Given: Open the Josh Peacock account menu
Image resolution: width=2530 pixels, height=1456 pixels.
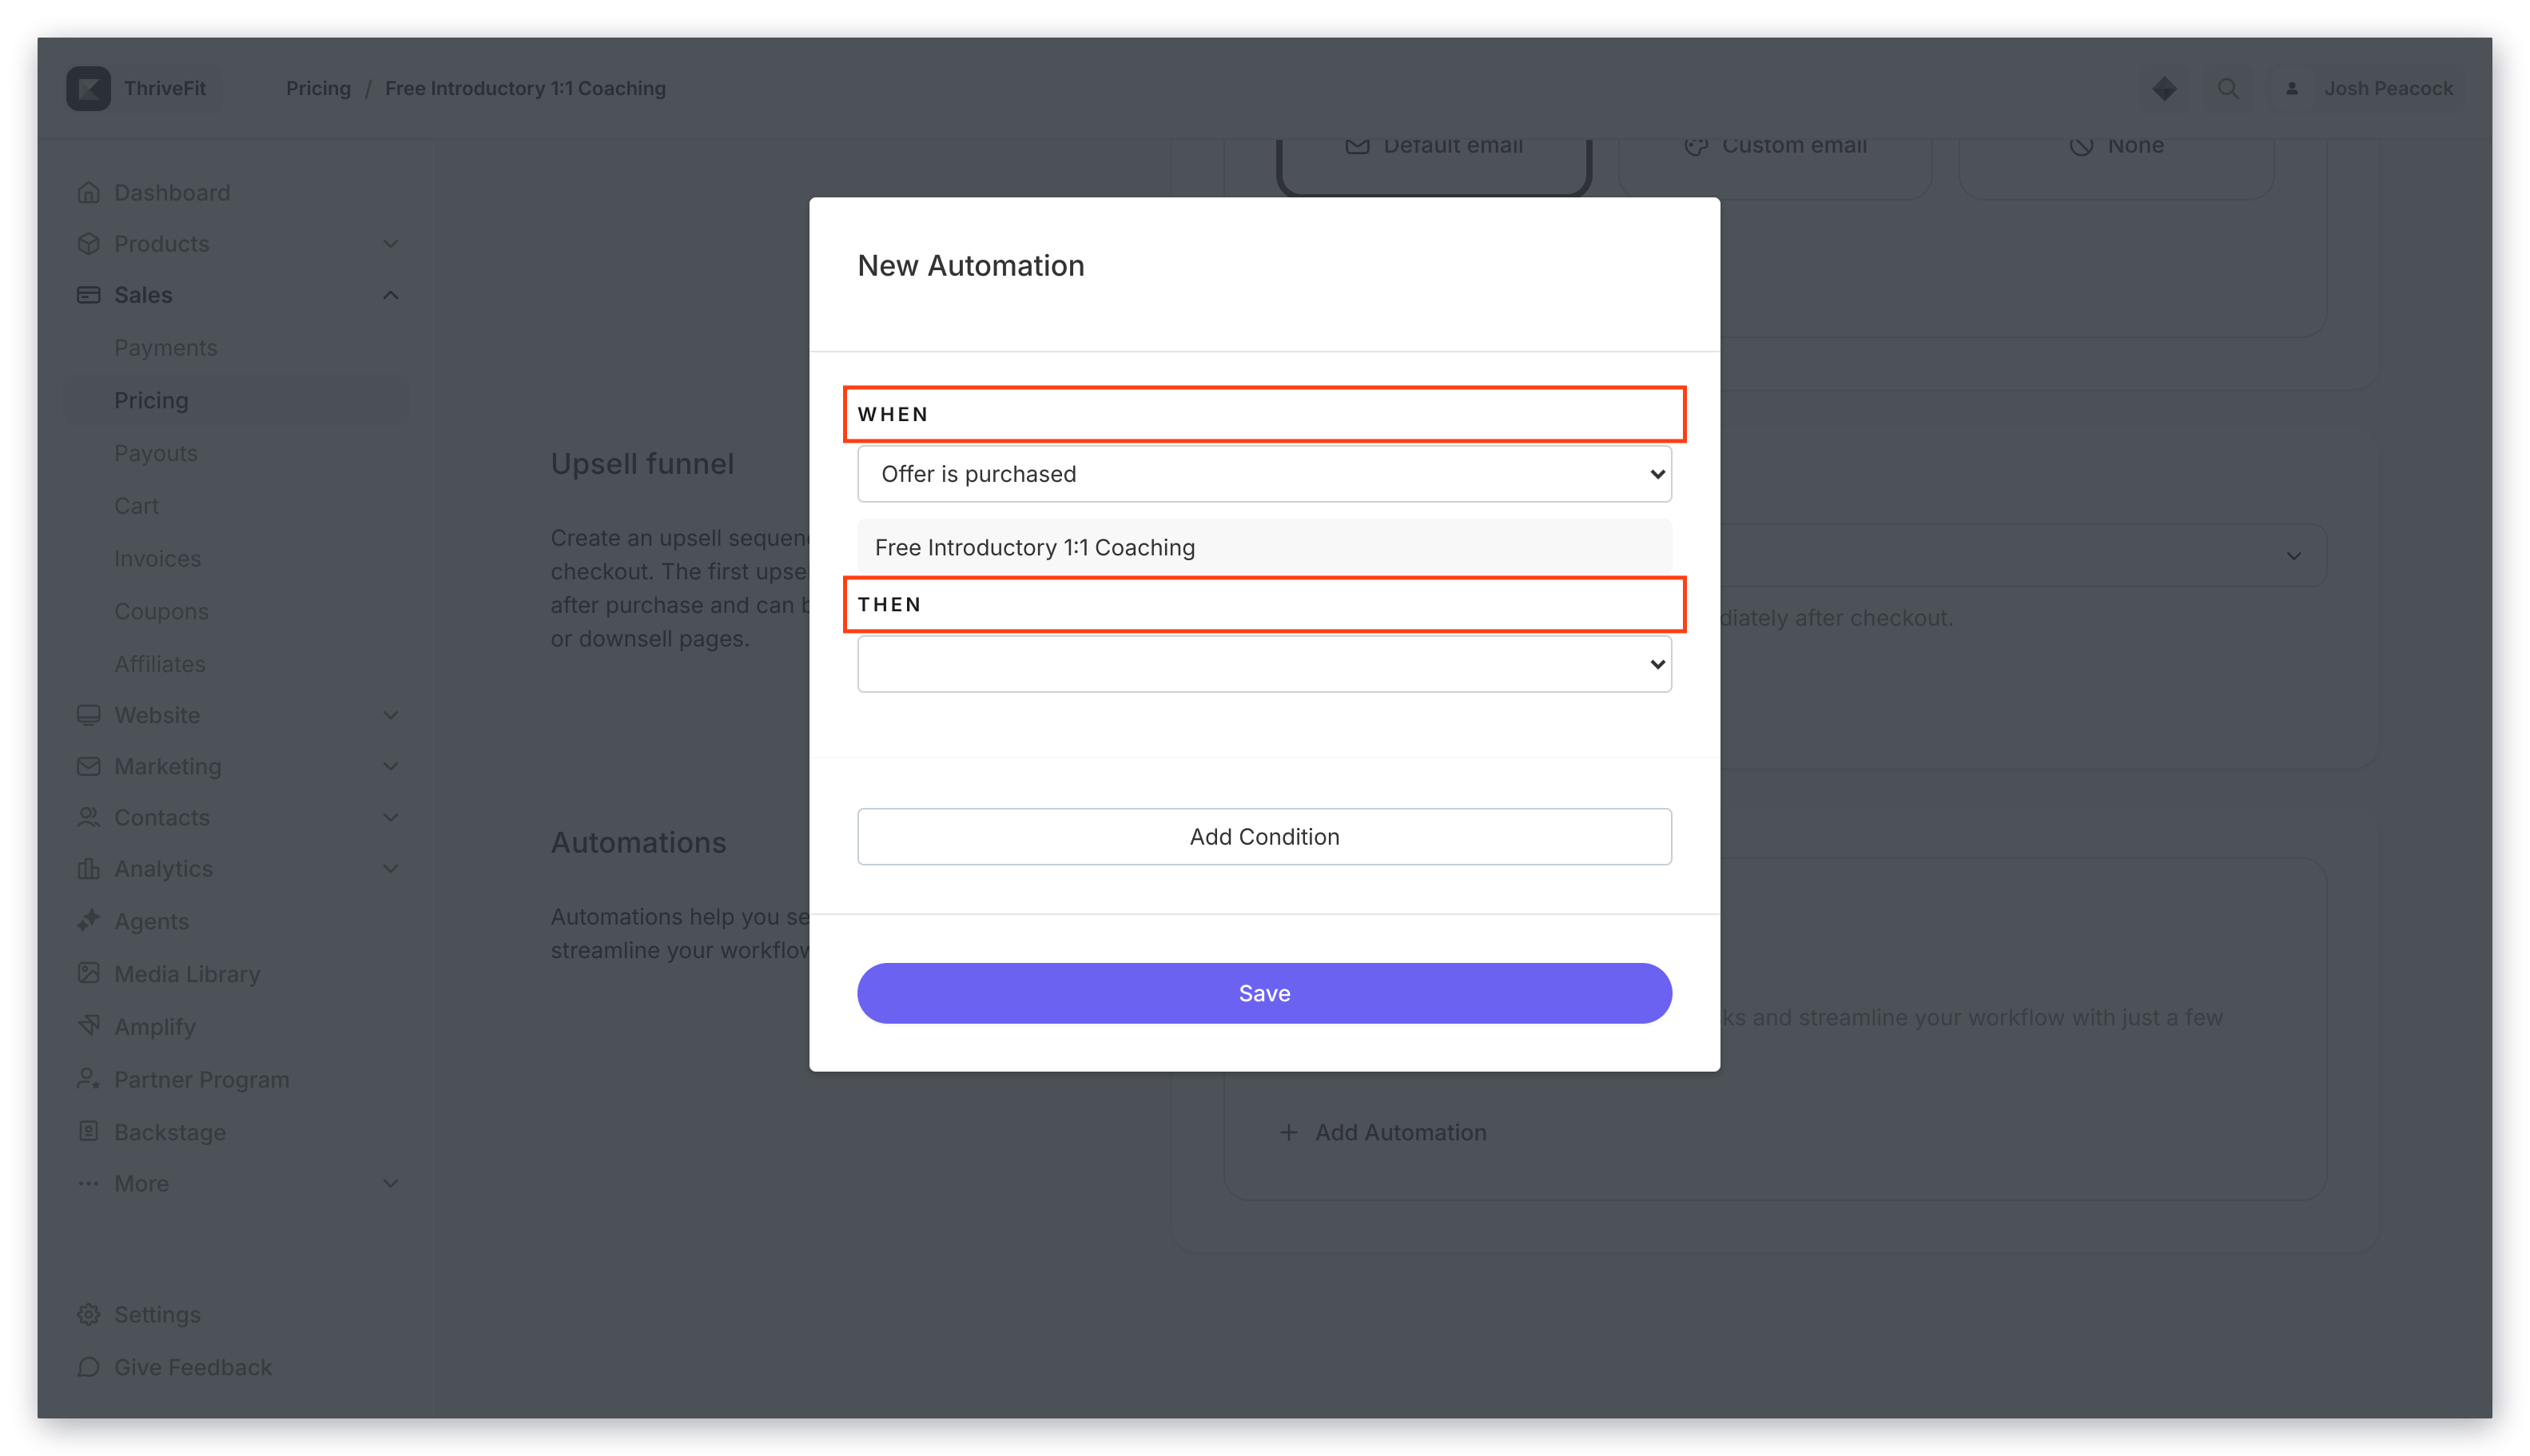Looking at the screenshot, I should click(2366, 88).
